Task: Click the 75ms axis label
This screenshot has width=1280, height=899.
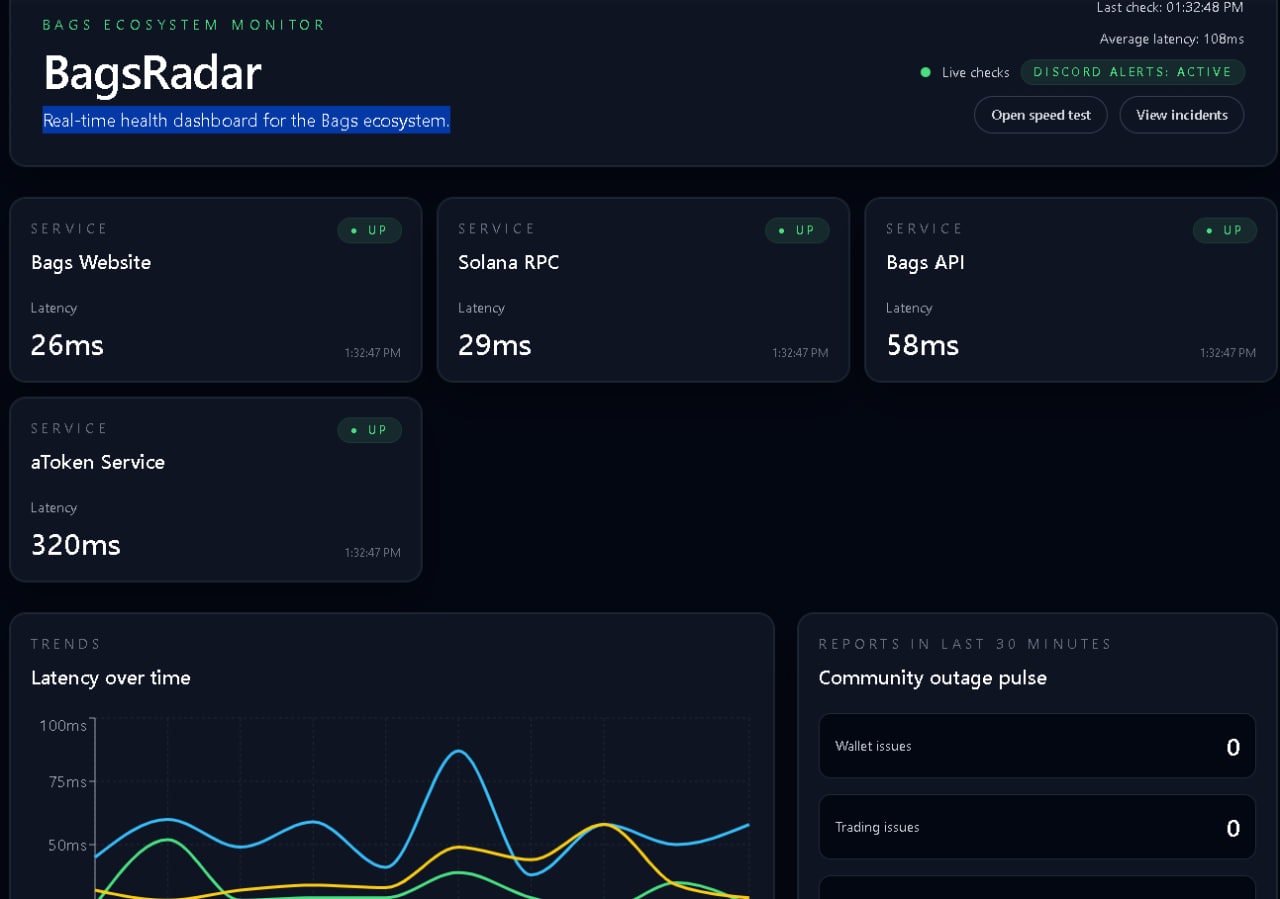Action: pos(68,782)
